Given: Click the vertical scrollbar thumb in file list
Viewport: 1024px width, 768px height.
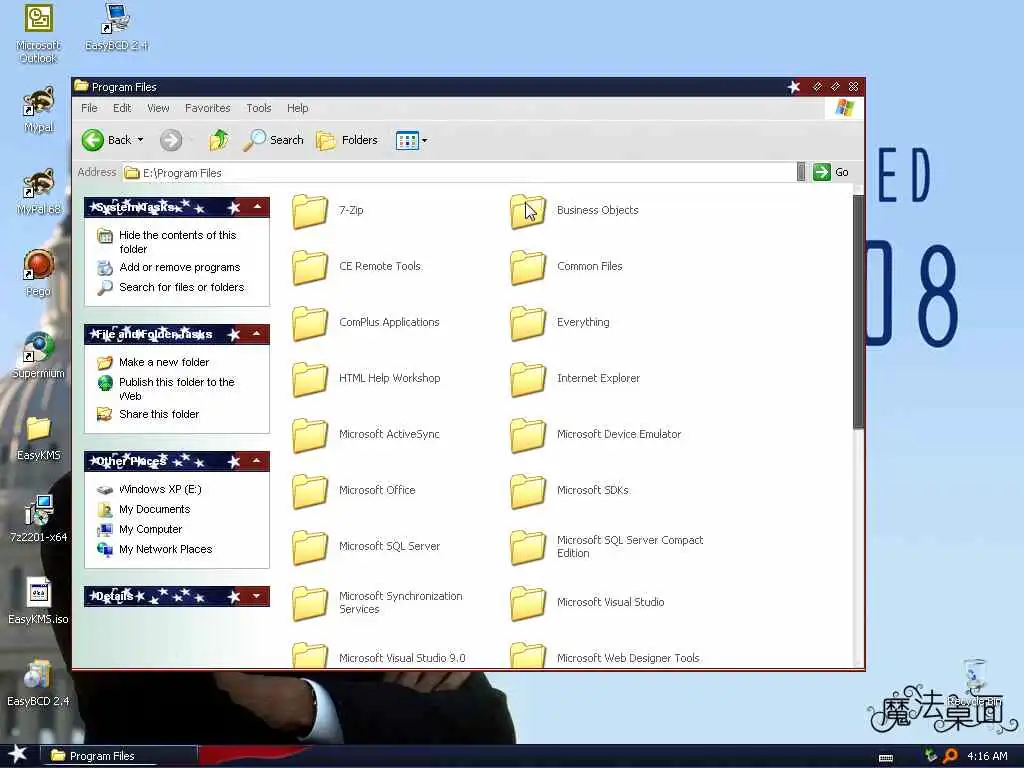Looking at the screenshot, I should 858,312.
